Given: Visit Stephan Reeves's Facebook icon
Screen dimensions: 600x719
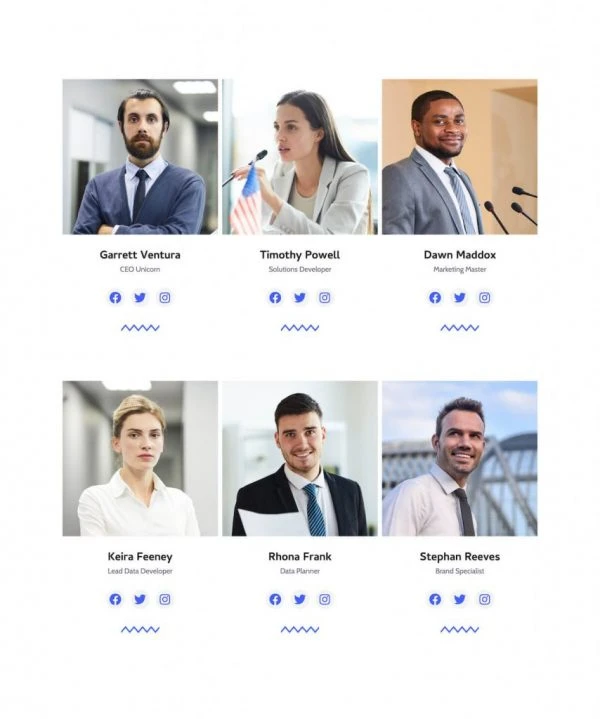Looking at the screenshot, I should click(435, 599).
